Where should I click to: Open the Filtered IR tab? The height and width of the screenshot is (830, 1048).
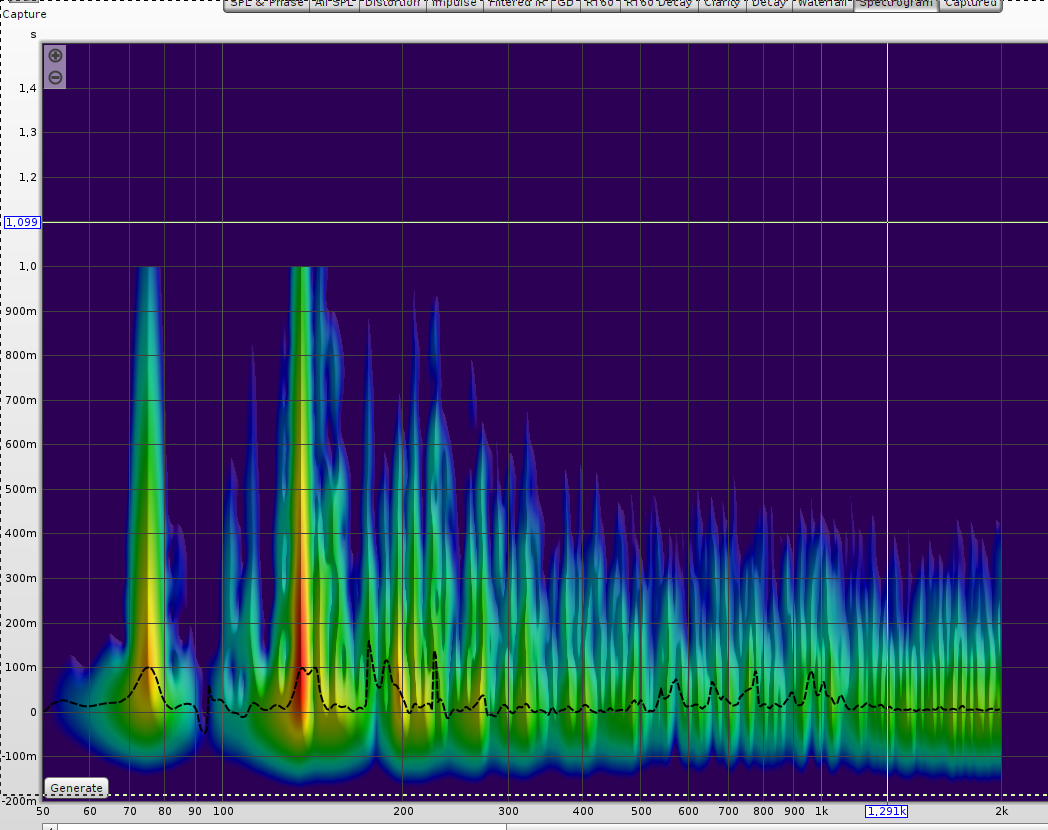pos(517,4)
